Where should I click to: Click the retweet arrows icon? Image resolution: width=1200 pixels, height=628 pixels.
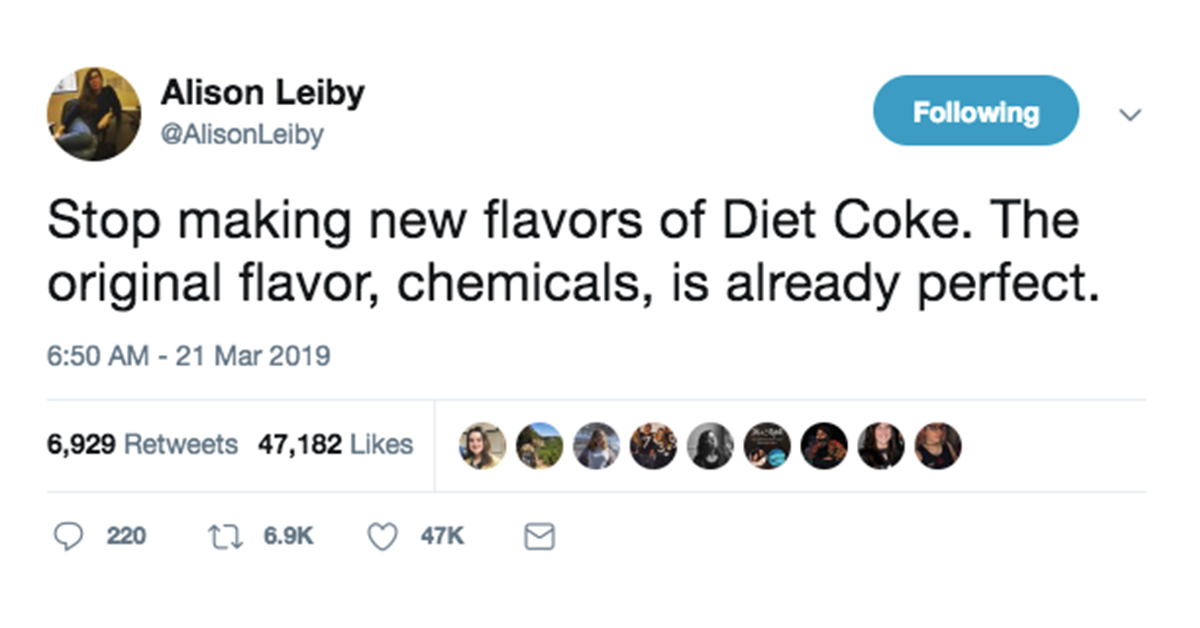(225, 538)
